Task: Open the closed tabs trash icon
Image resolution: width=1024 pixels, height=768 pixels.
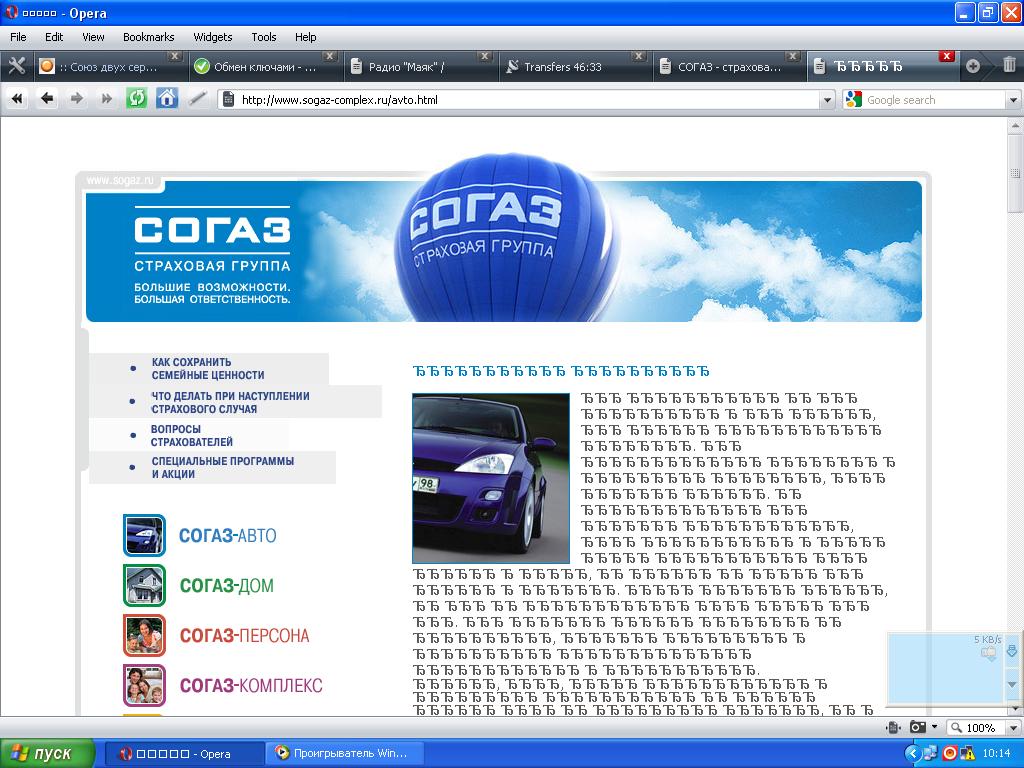Action: tap(1008, 66)
